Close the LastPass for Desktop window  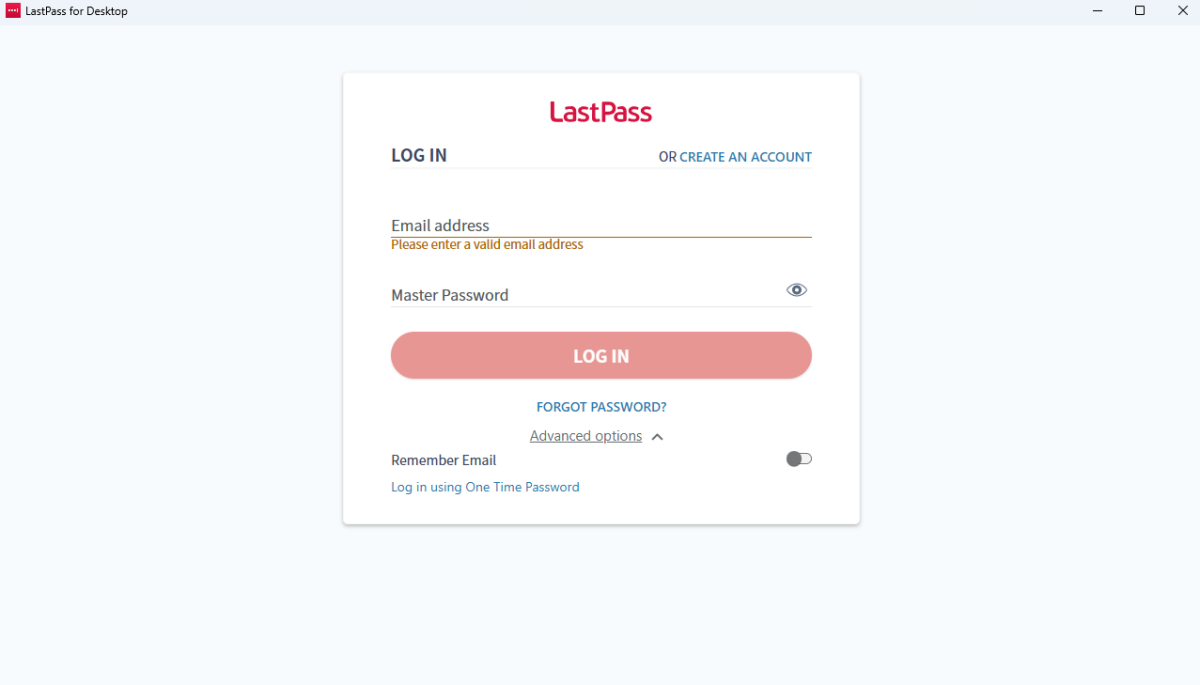pos(1182,11)
